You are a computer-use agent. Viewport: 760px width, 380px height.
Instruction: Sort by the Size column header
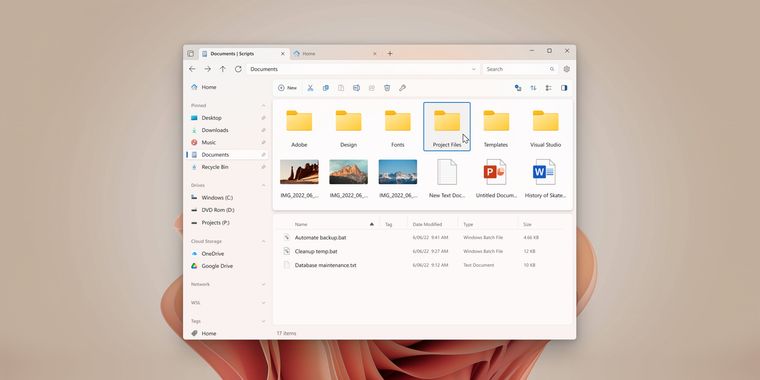(527, 224)
